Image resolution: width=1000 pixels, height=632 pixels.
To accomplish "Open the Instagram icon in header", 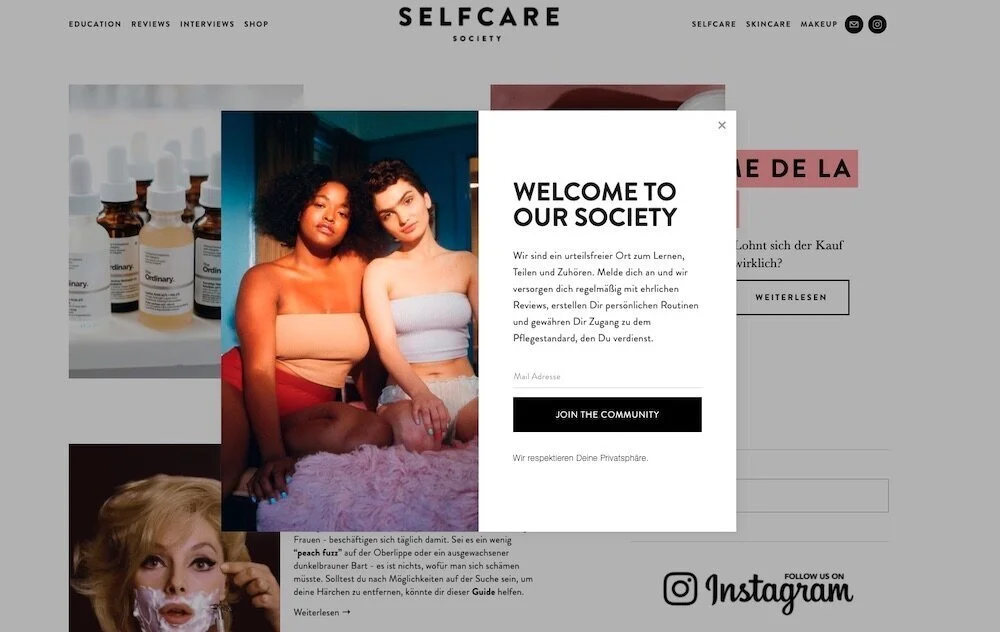I will [x=878, y=24].
